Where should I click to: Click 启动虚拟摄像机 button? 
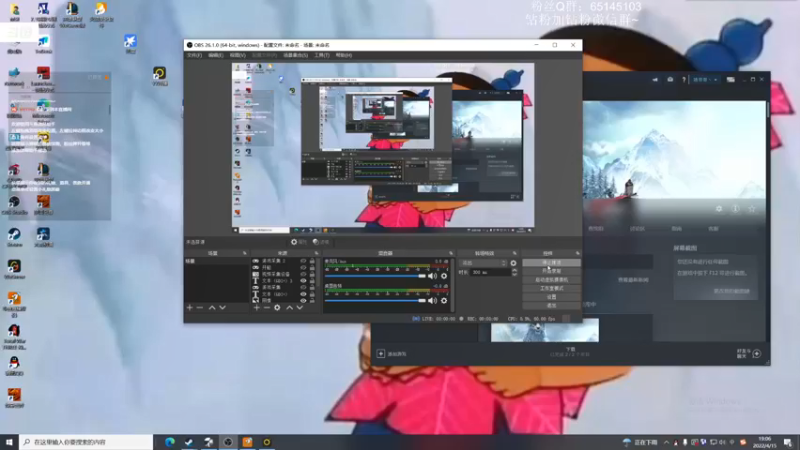[x=552, y=280]
